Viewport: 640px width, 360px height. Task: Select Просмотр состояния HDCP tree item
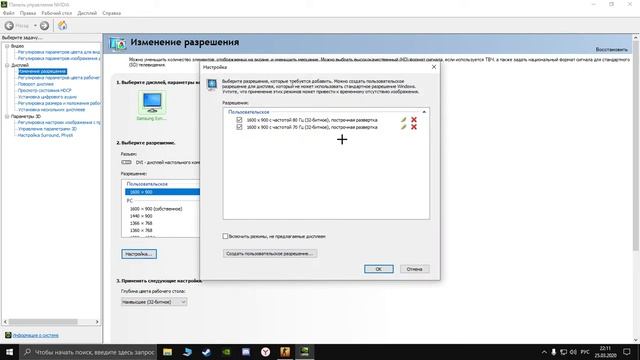point(44,90)
